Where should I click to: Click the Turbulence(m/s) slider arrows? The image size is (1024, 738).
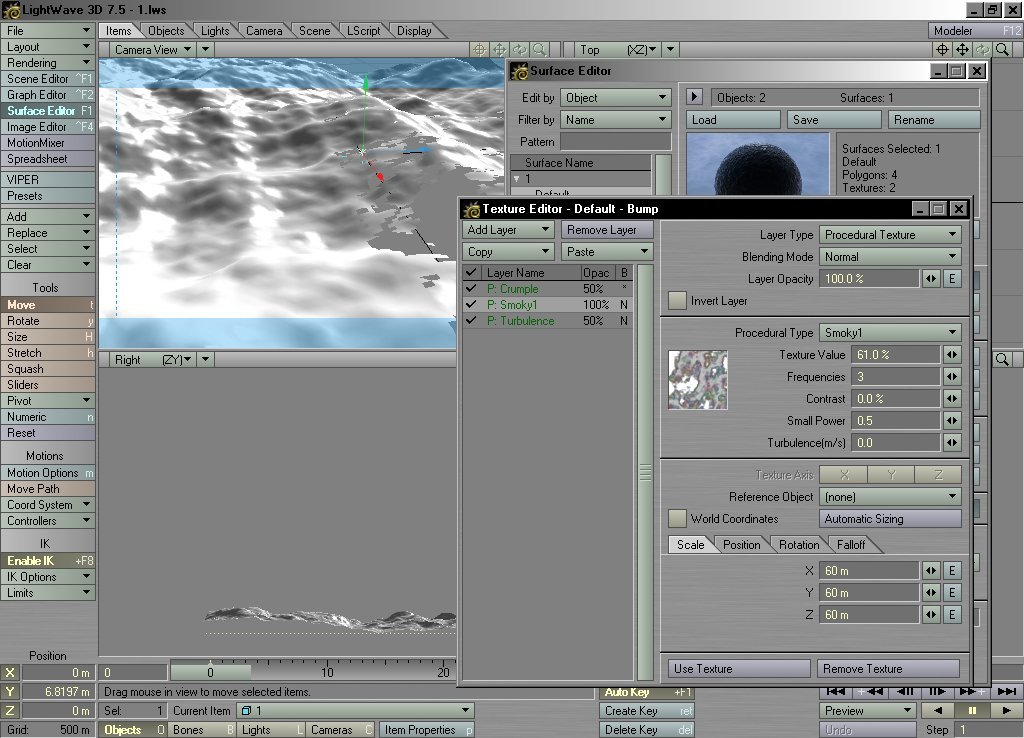click(x=952, y=443)
